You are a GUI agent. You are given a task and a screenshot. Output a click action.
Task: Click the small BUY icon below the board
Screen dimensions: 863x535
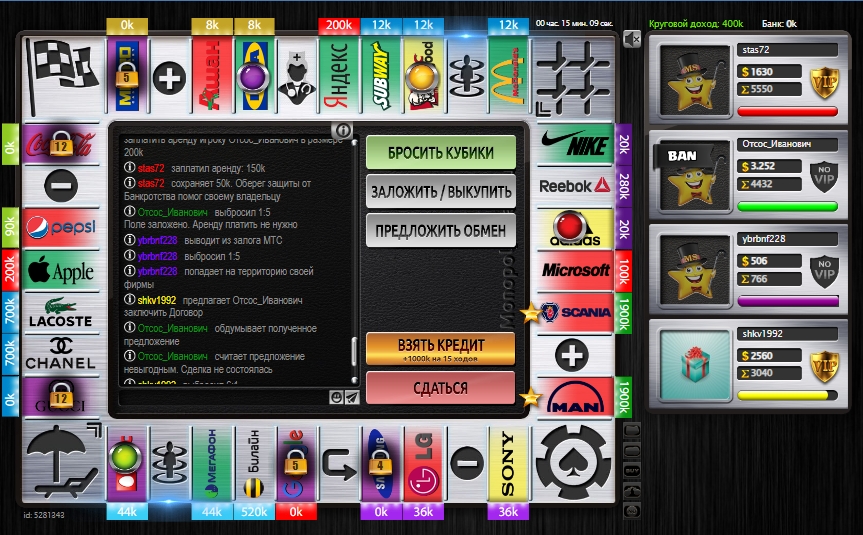(632, 470)
